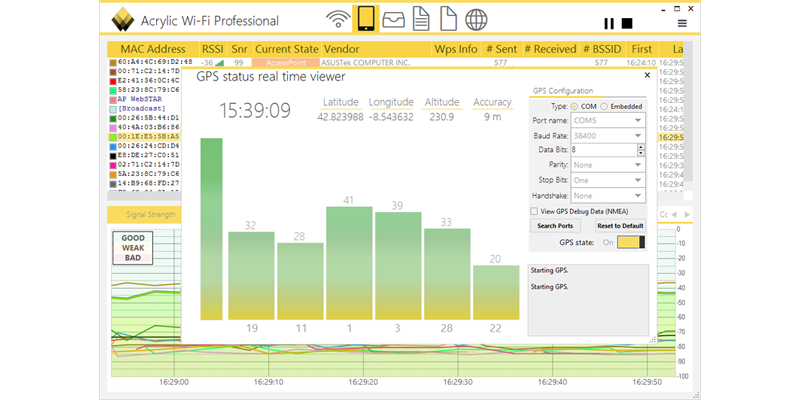Expand the Parity dropdown

[637, 165]
